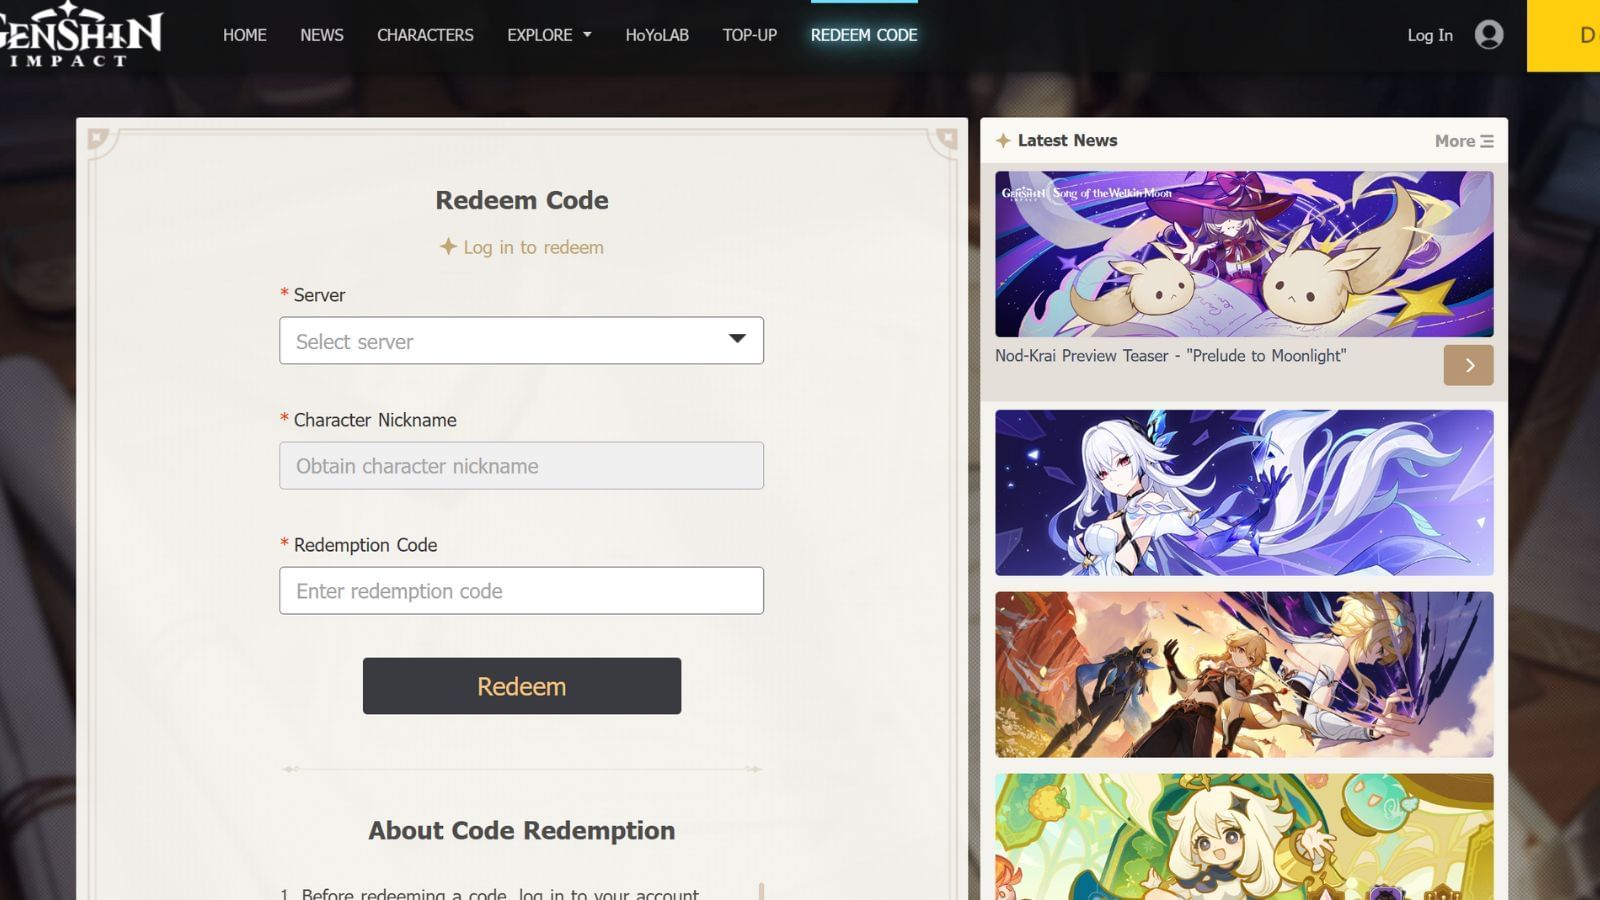Open the CHARACTERS menu item

424,35
